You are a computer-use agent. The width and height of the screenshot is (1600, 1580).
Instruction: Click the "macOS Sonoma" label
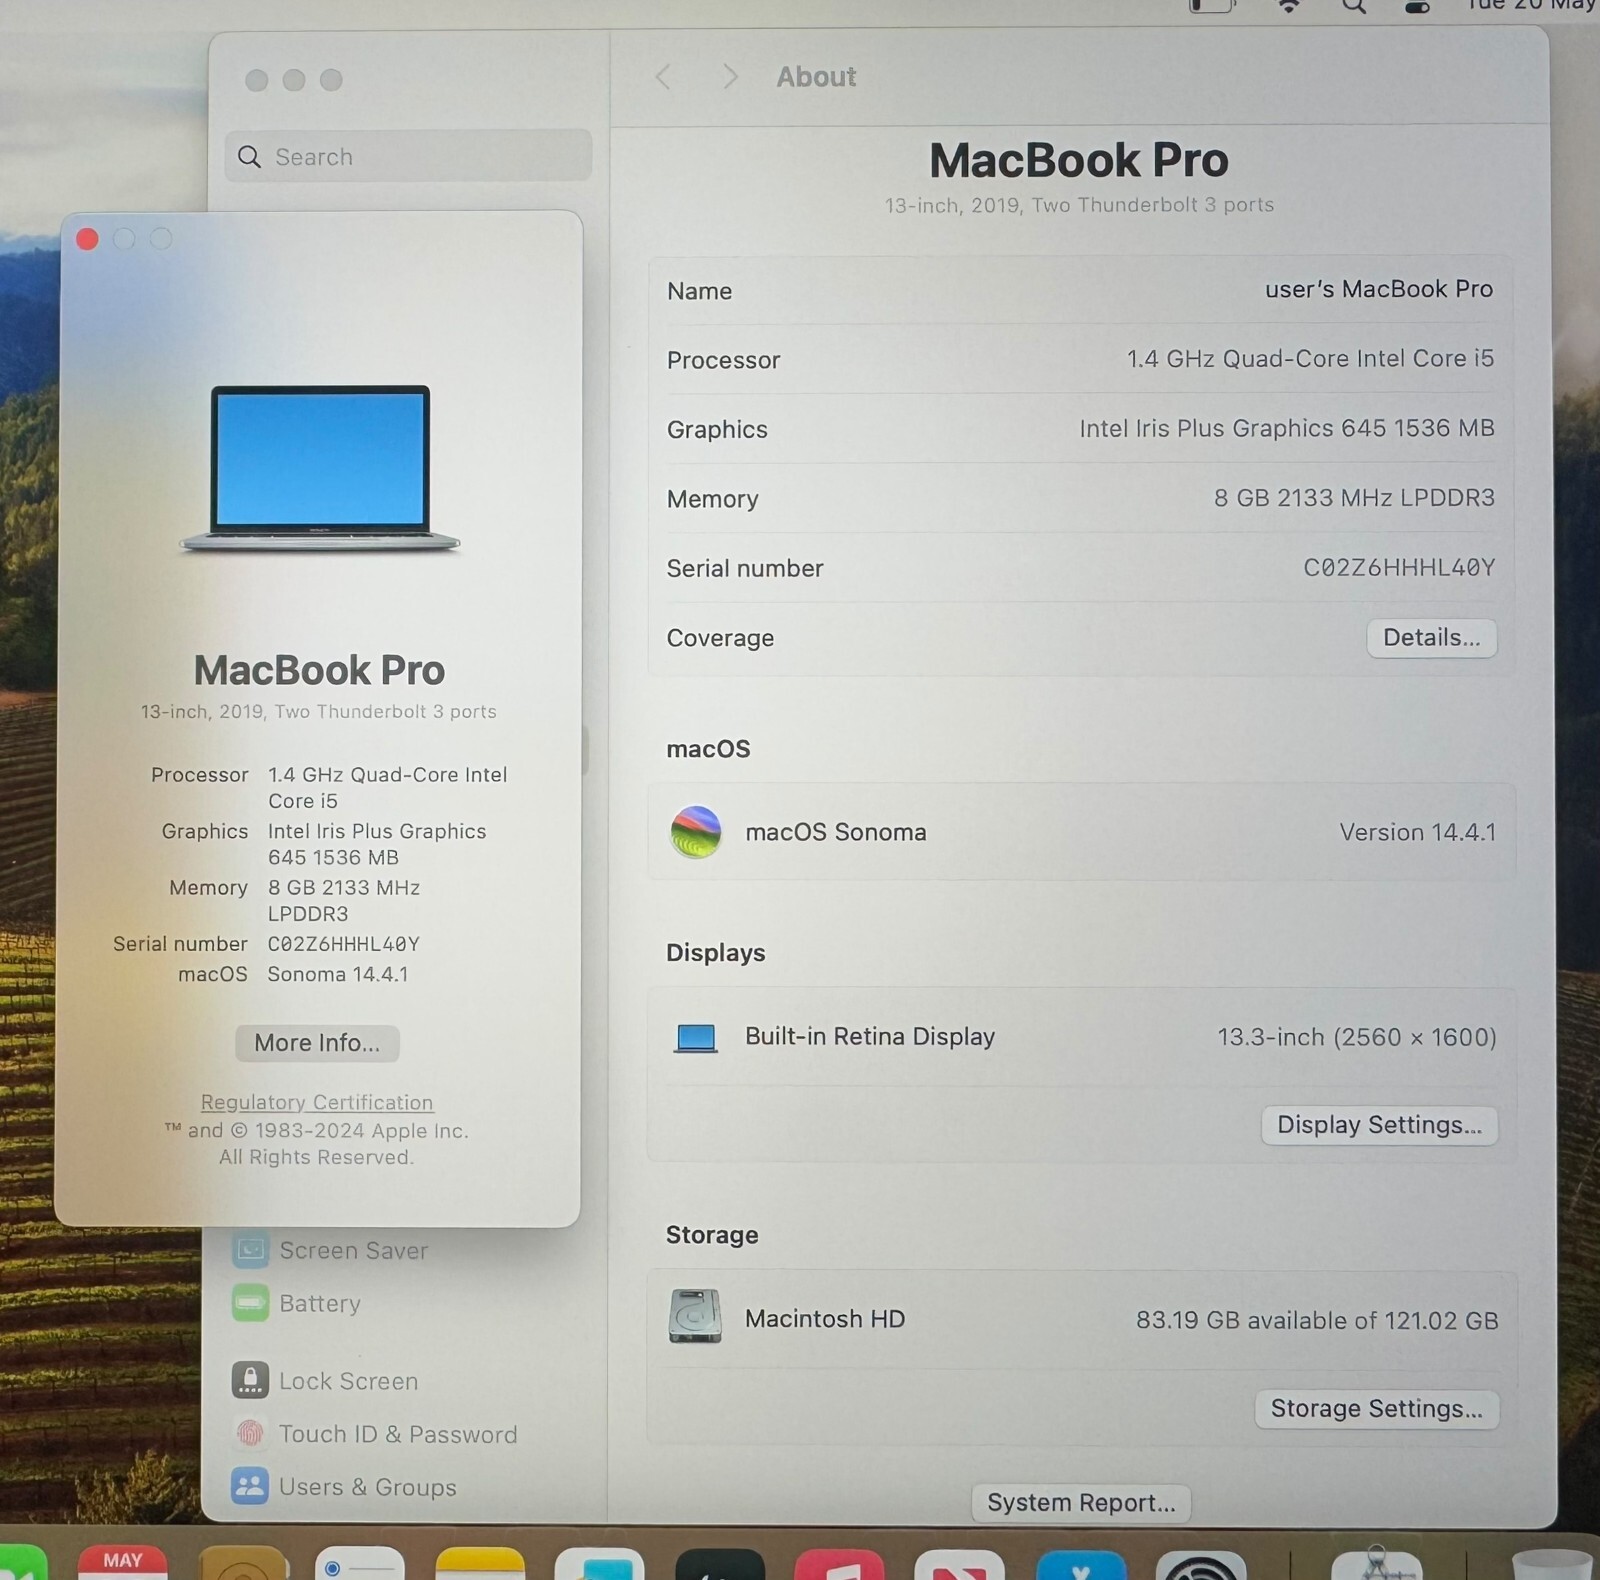click(836, 832)
